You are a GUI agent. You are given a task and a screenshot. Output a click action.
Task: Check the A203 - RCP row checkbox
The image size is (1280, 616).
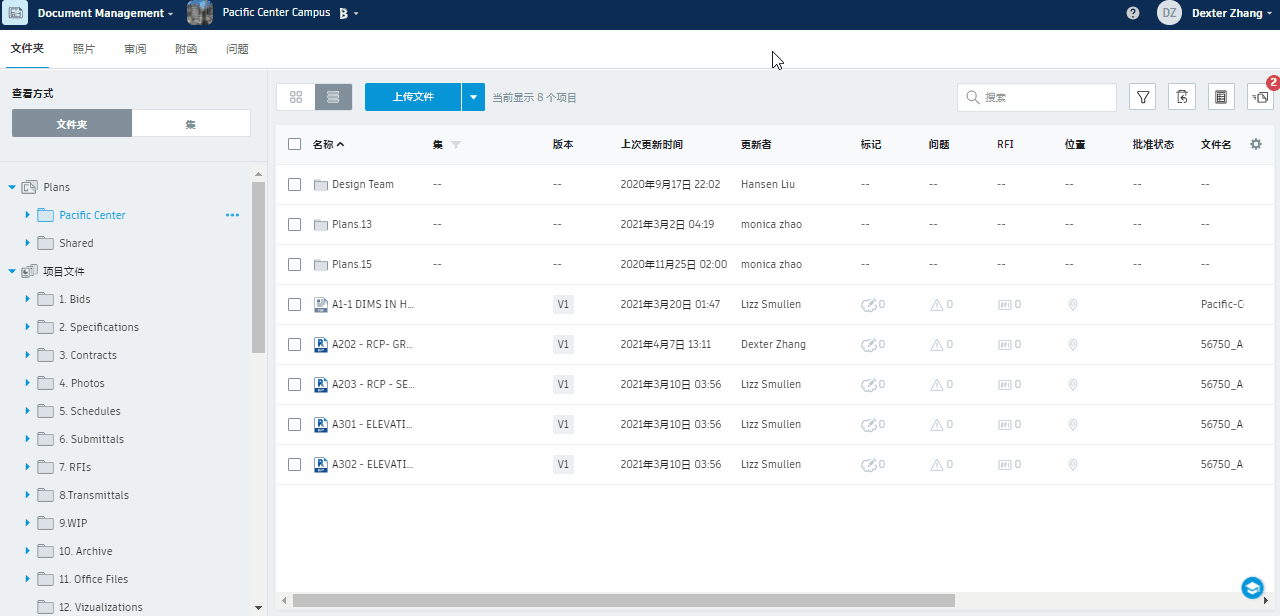(x=294, y=384)
